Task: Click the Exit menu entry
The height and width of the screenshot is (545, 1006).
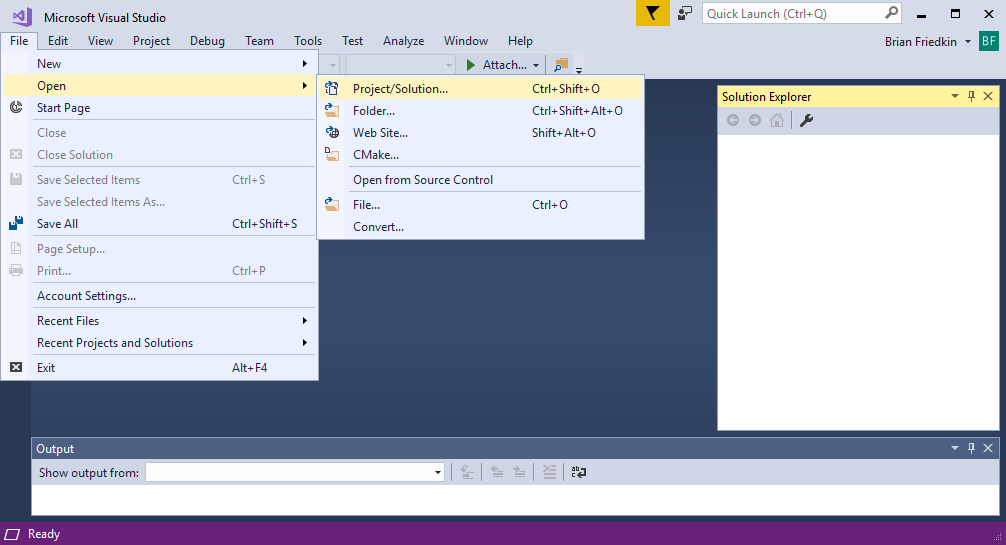Action: 160,367
